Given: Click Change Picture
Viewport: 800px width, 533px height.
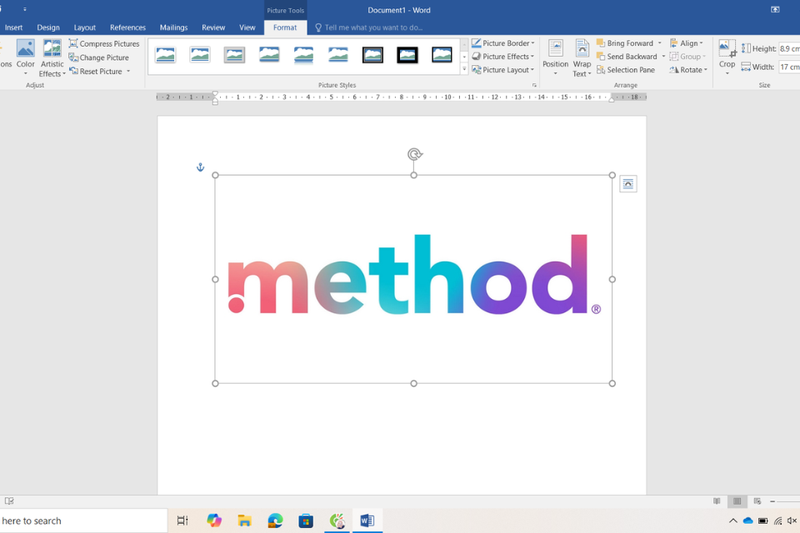Looking at the screenshot, I should (x=99, y=58).
